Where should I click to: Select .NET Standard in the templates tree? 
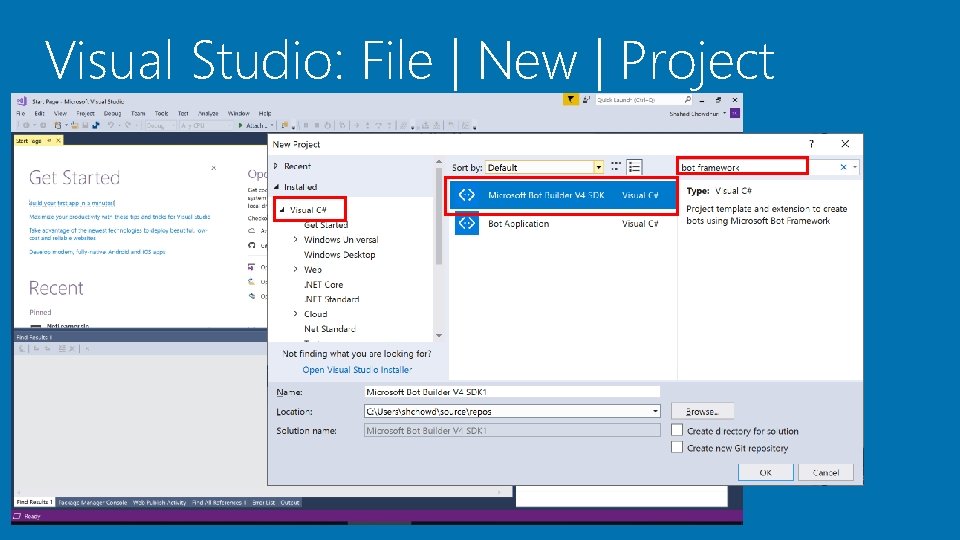pyautogui.click(x=331, y=299)
